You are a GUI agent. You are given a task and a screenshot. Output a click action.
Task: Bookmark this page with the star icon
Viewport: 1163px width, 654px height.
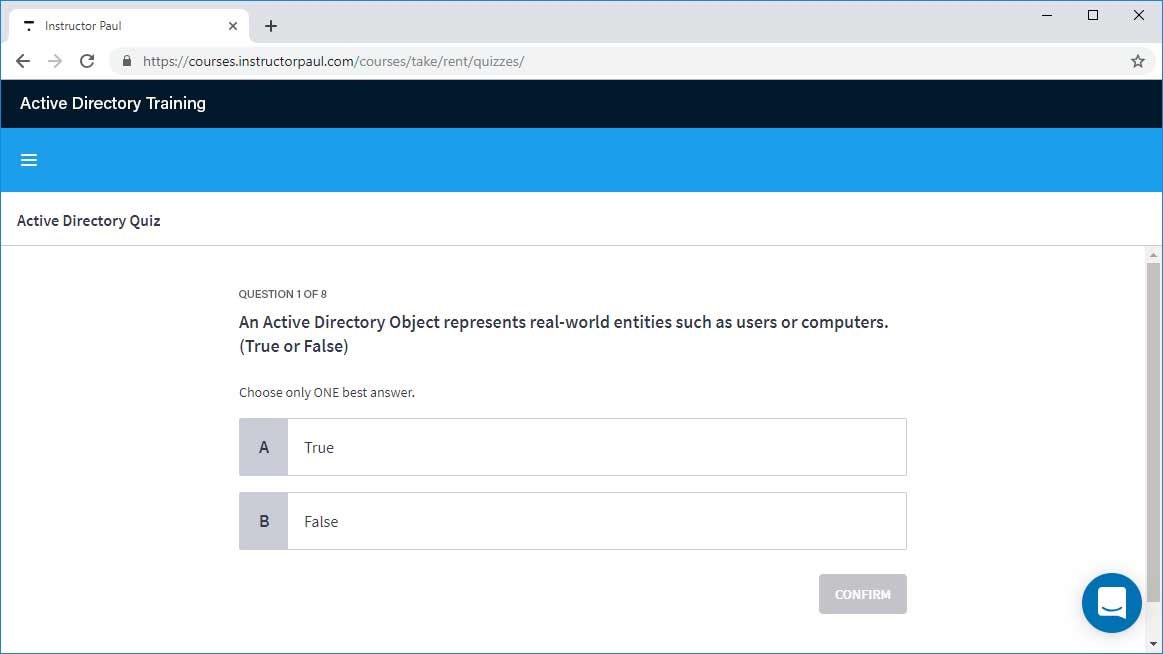click(x=1137, y=61)
